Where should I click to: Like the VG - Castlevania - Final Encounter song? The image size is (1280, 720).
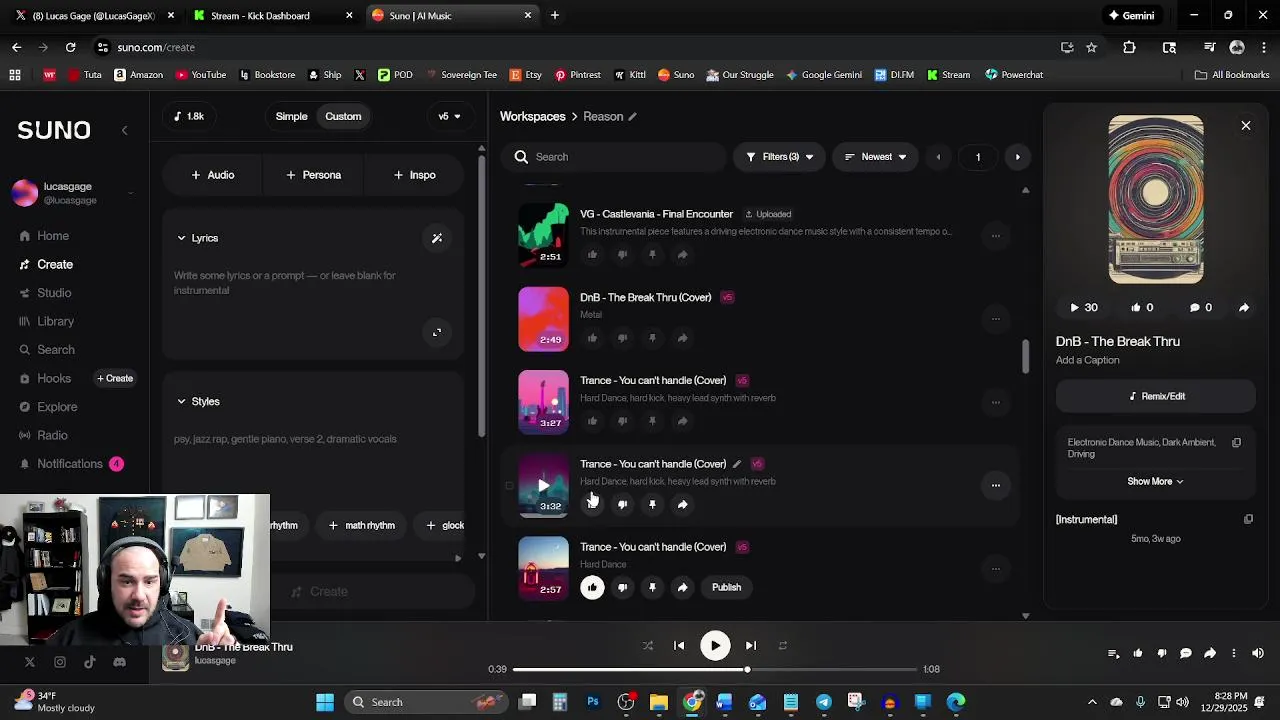coord(592,255)
